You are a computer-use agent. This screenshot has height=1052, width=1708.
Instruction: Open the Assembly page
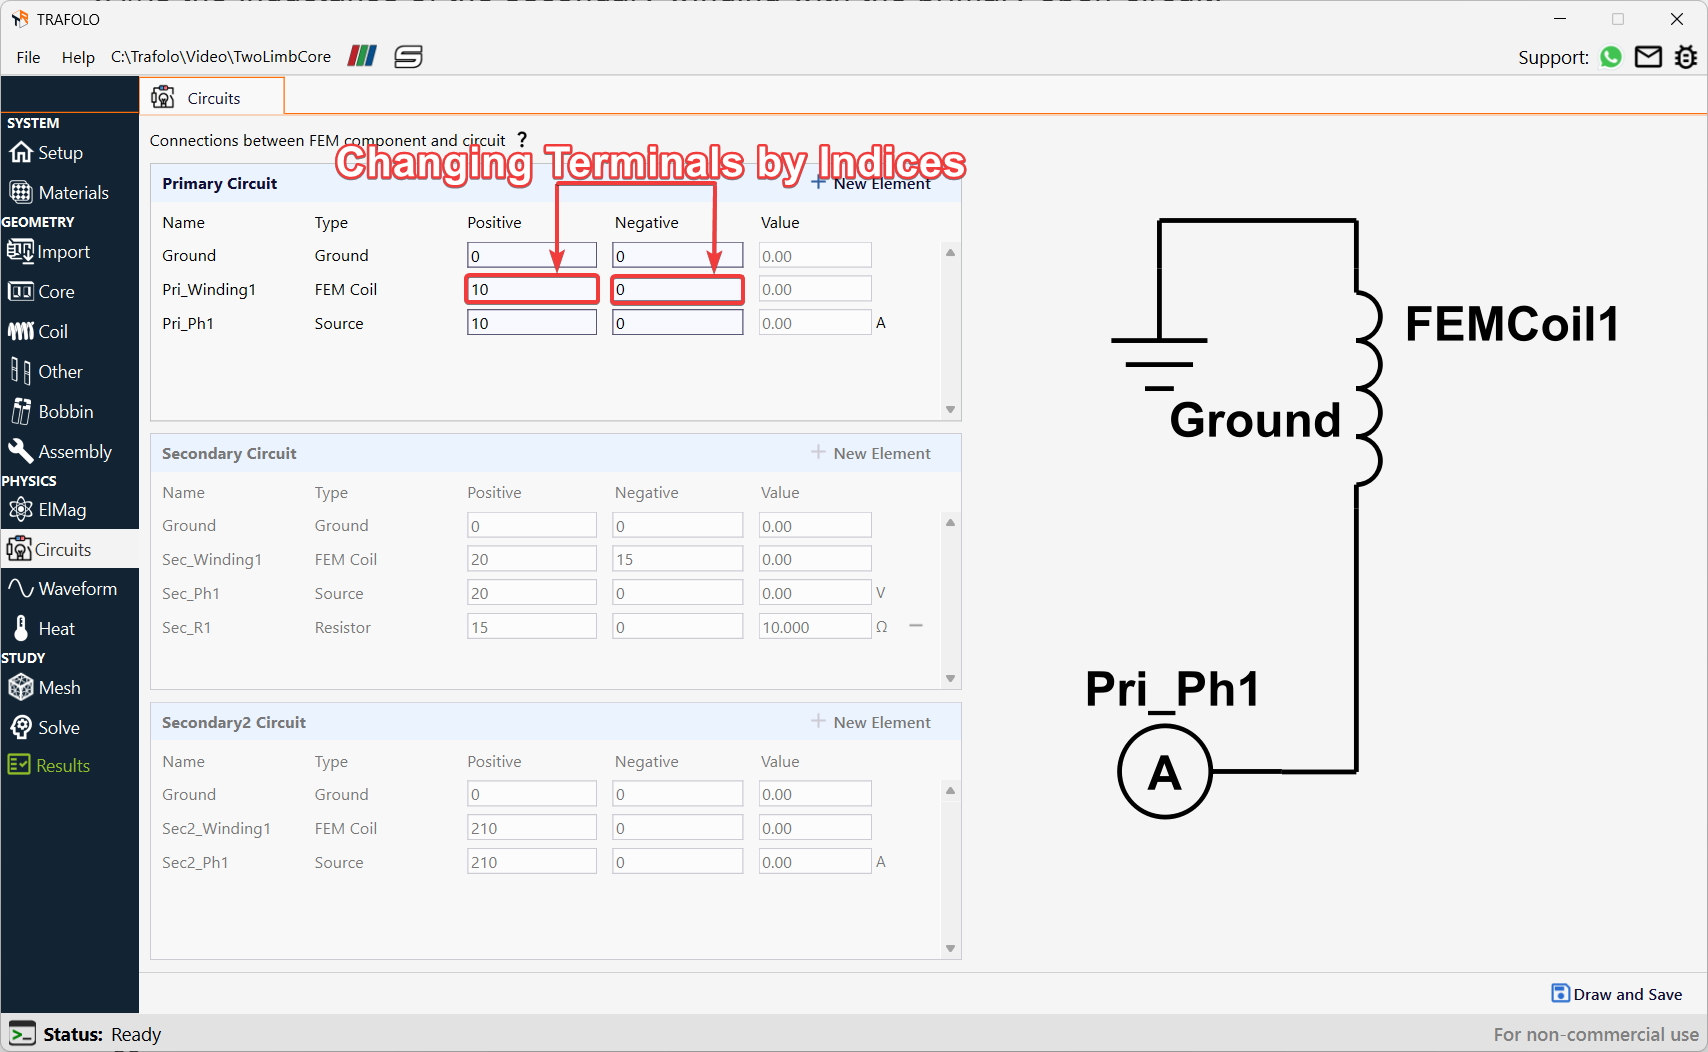click(60, 452)
